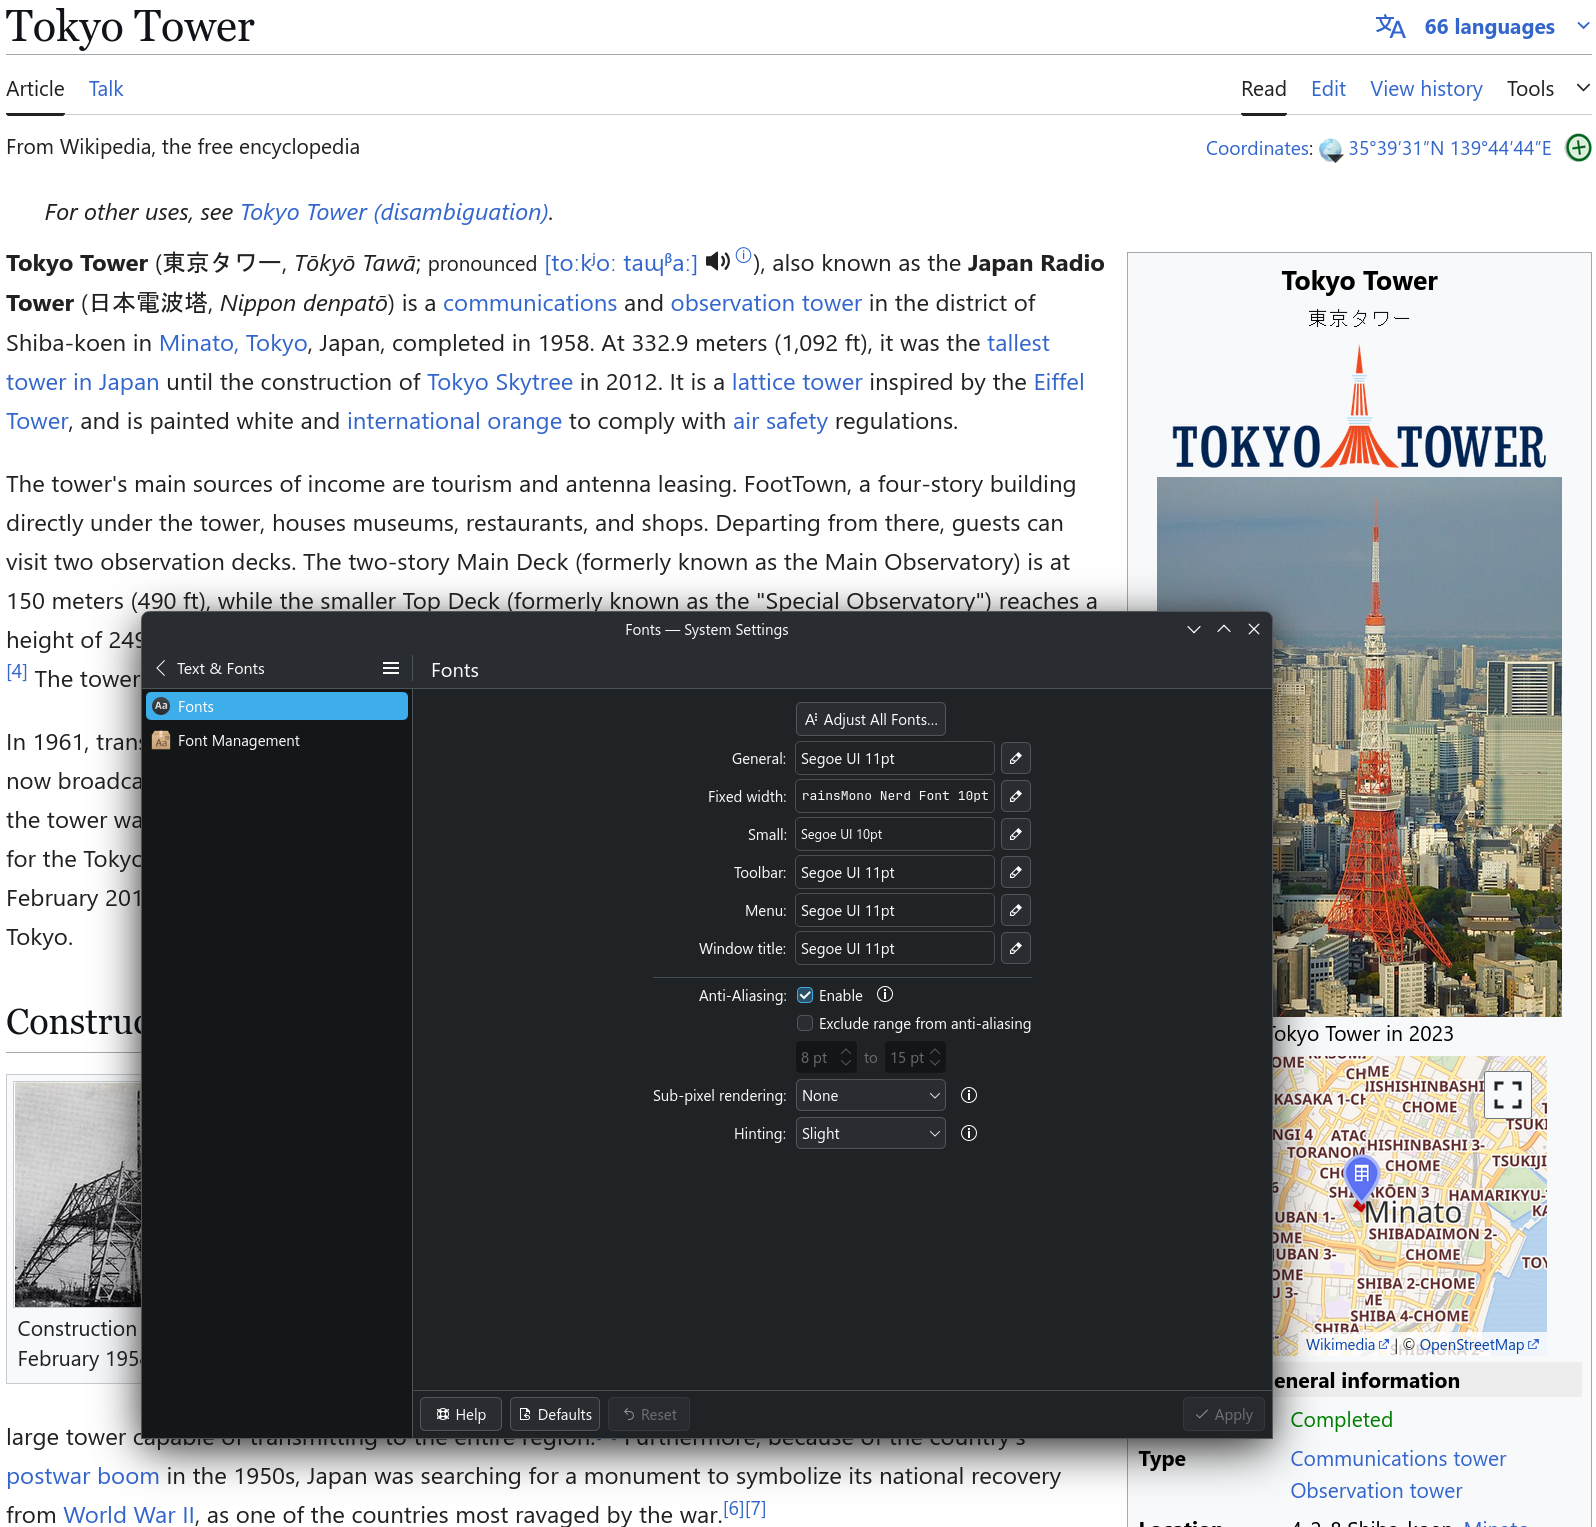Click the Help button

461,1414
